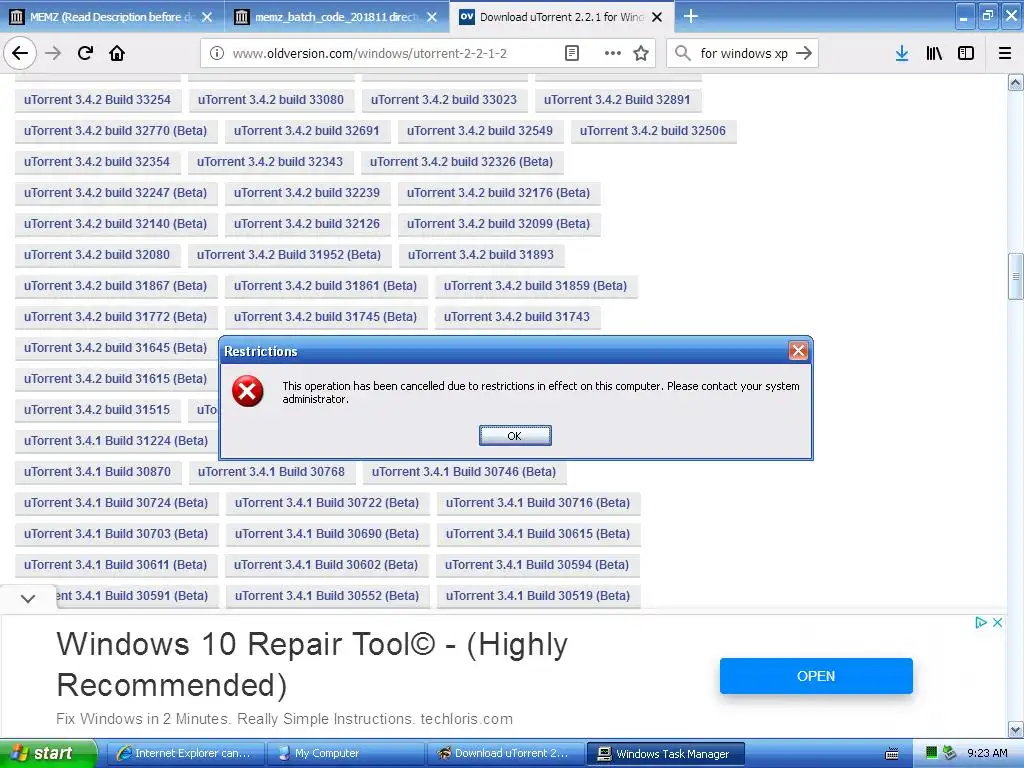Click the on-screen keyboard tray icon
Viewport: 1024px width, 768px height.
[x=891, y=754]
